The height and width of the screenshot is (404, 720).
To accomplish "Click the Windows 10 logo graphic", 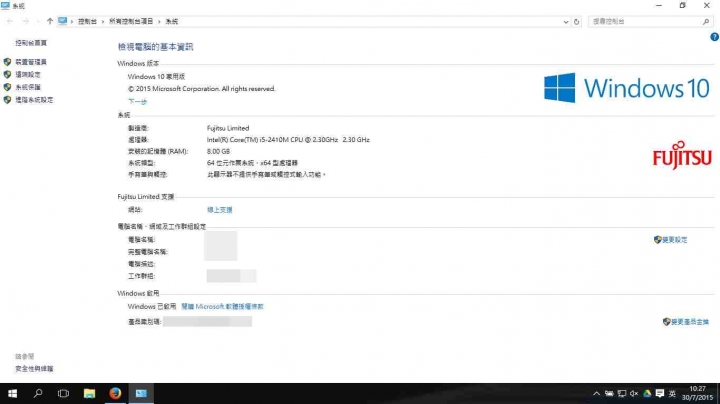I will 627,88.
